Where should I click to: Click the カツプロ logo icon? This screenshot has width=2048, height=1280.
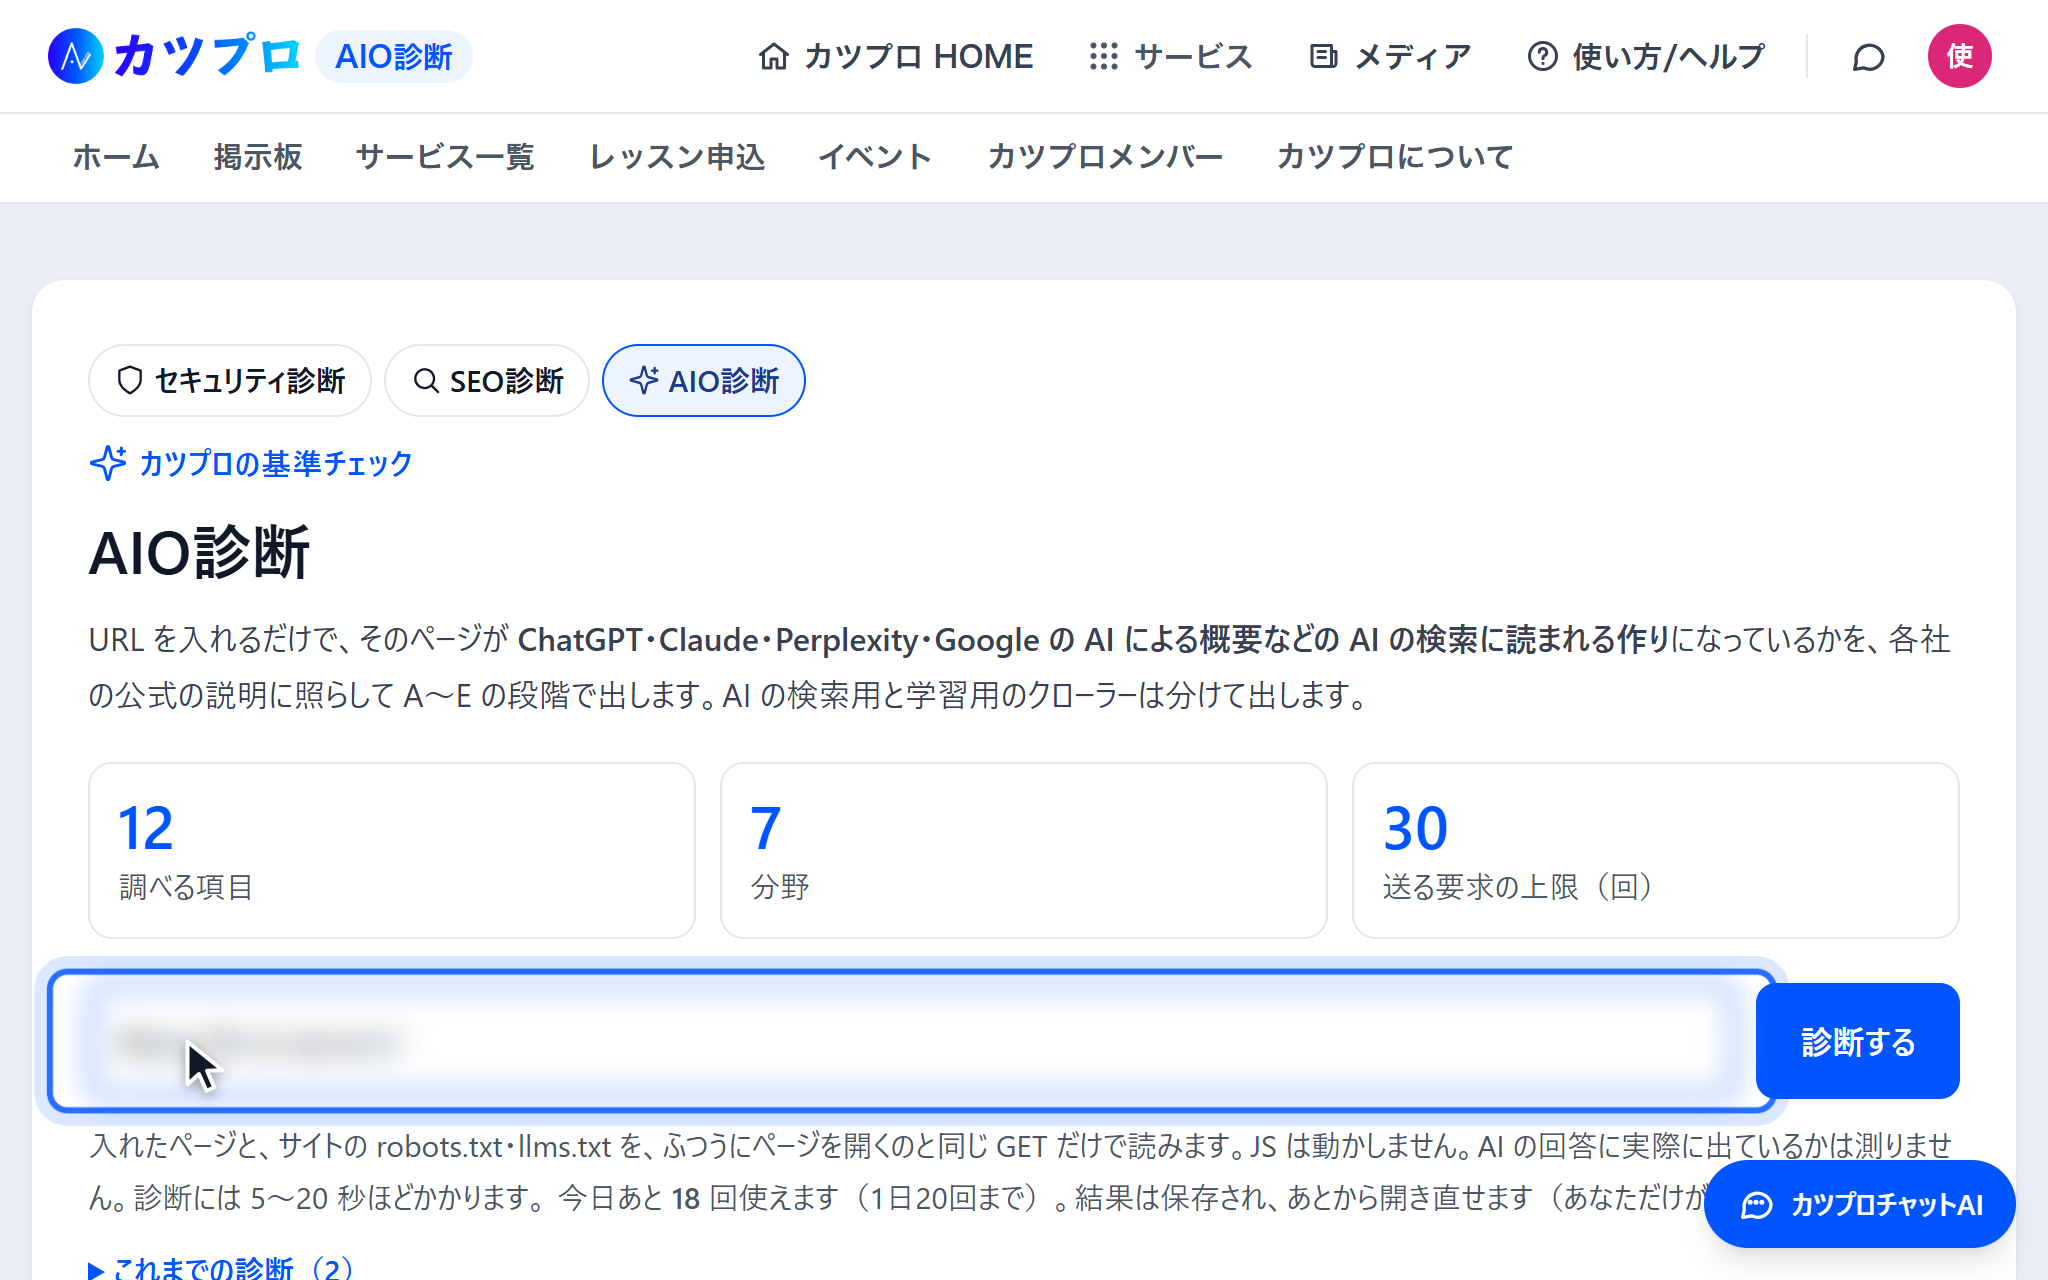76,56
